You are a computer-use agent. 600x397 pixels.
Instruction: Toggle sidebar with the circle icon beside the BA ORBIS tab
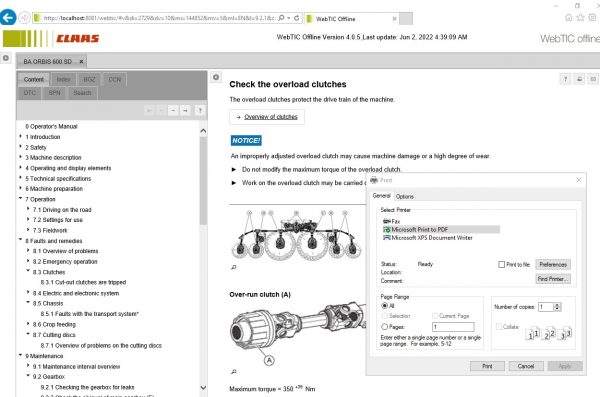6,58
